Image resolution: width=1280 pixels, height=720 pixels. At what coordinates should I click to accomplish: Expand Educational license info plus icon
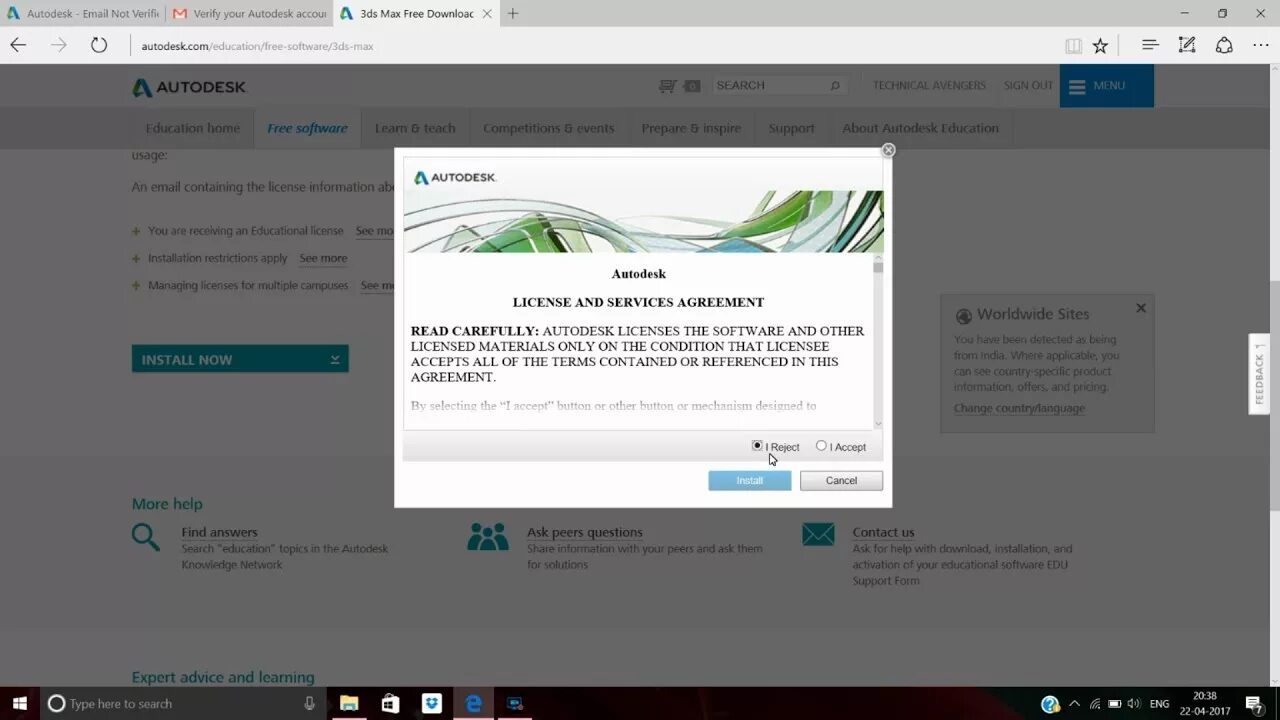[x=136, y=231]
